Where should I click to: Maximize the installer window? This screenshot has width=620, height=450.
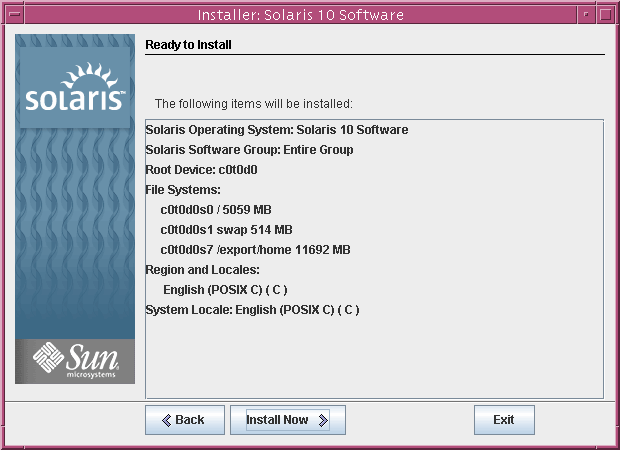[606, 14]
